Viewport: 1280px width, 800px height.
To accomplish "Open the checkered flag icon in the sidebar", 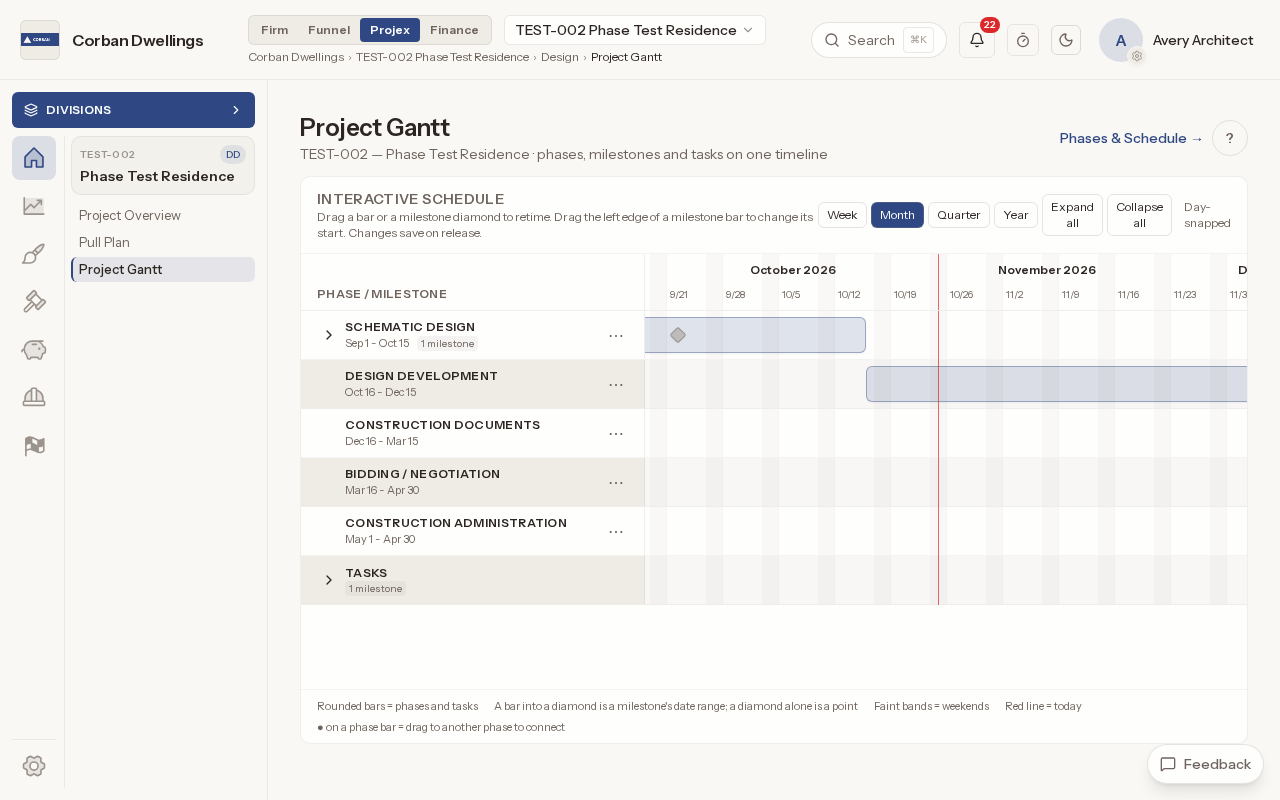I will coord(34,446).
